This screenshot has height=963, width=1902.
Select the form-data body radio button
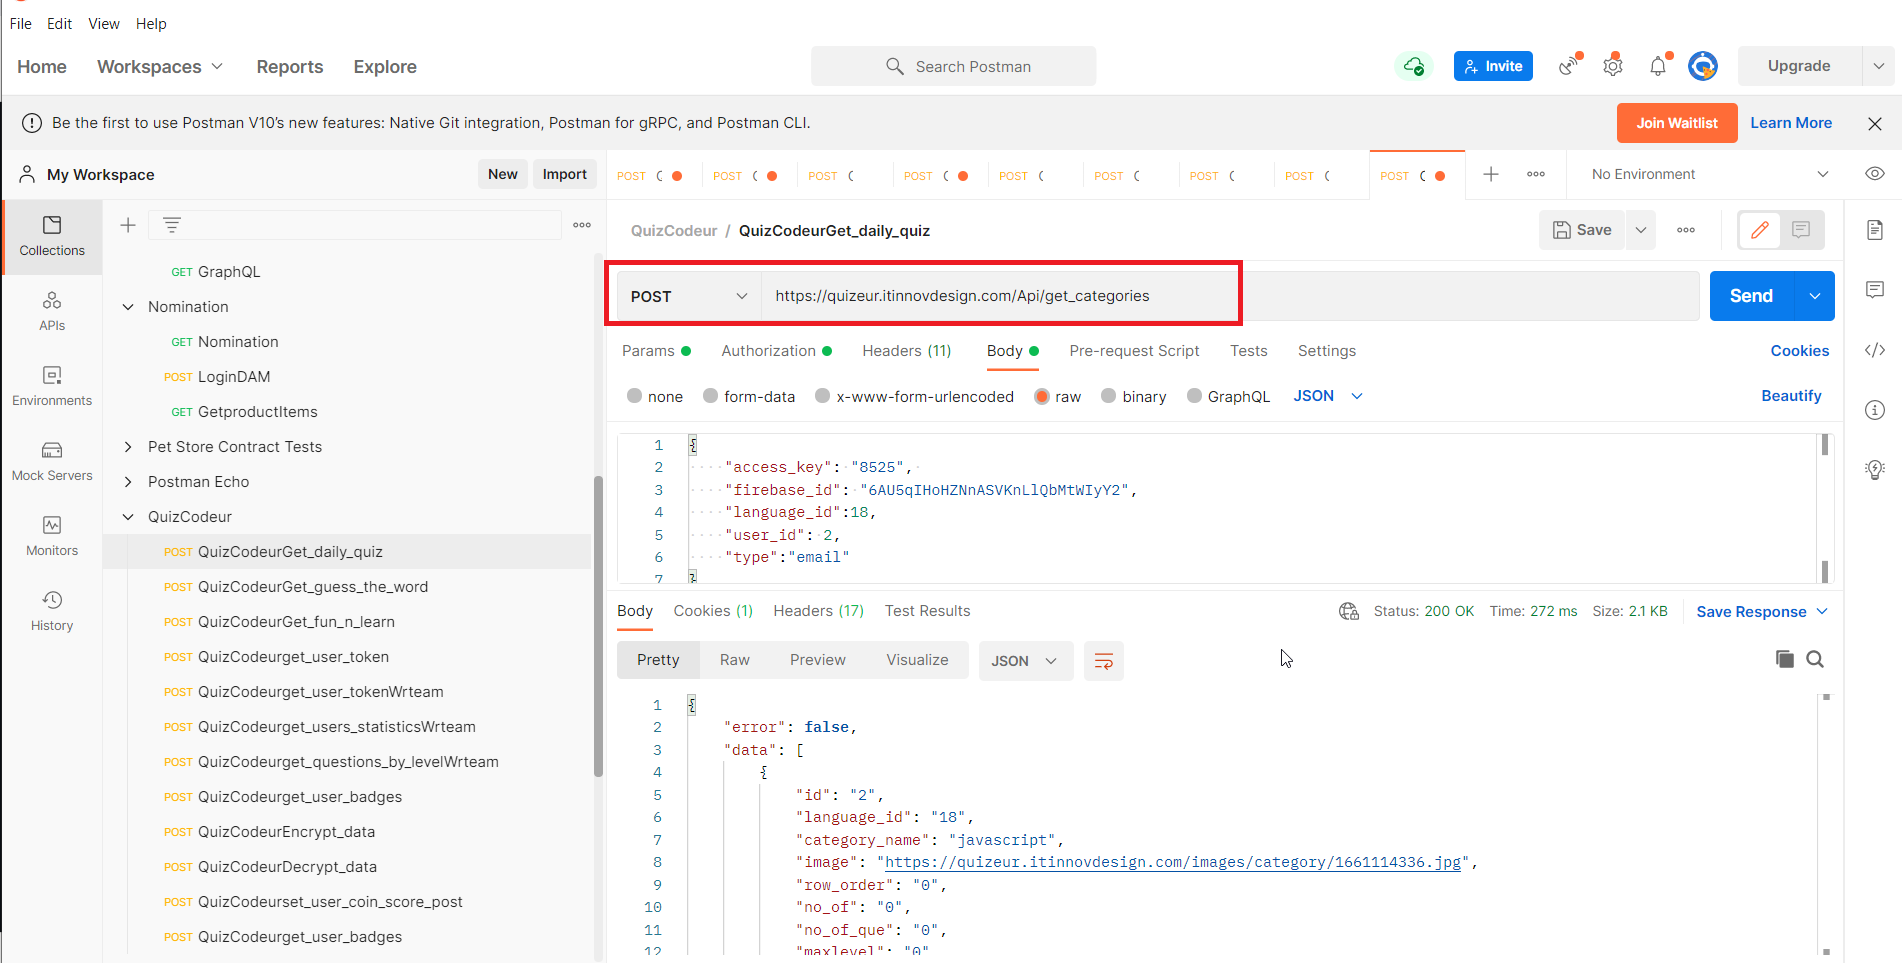[710, 396]
